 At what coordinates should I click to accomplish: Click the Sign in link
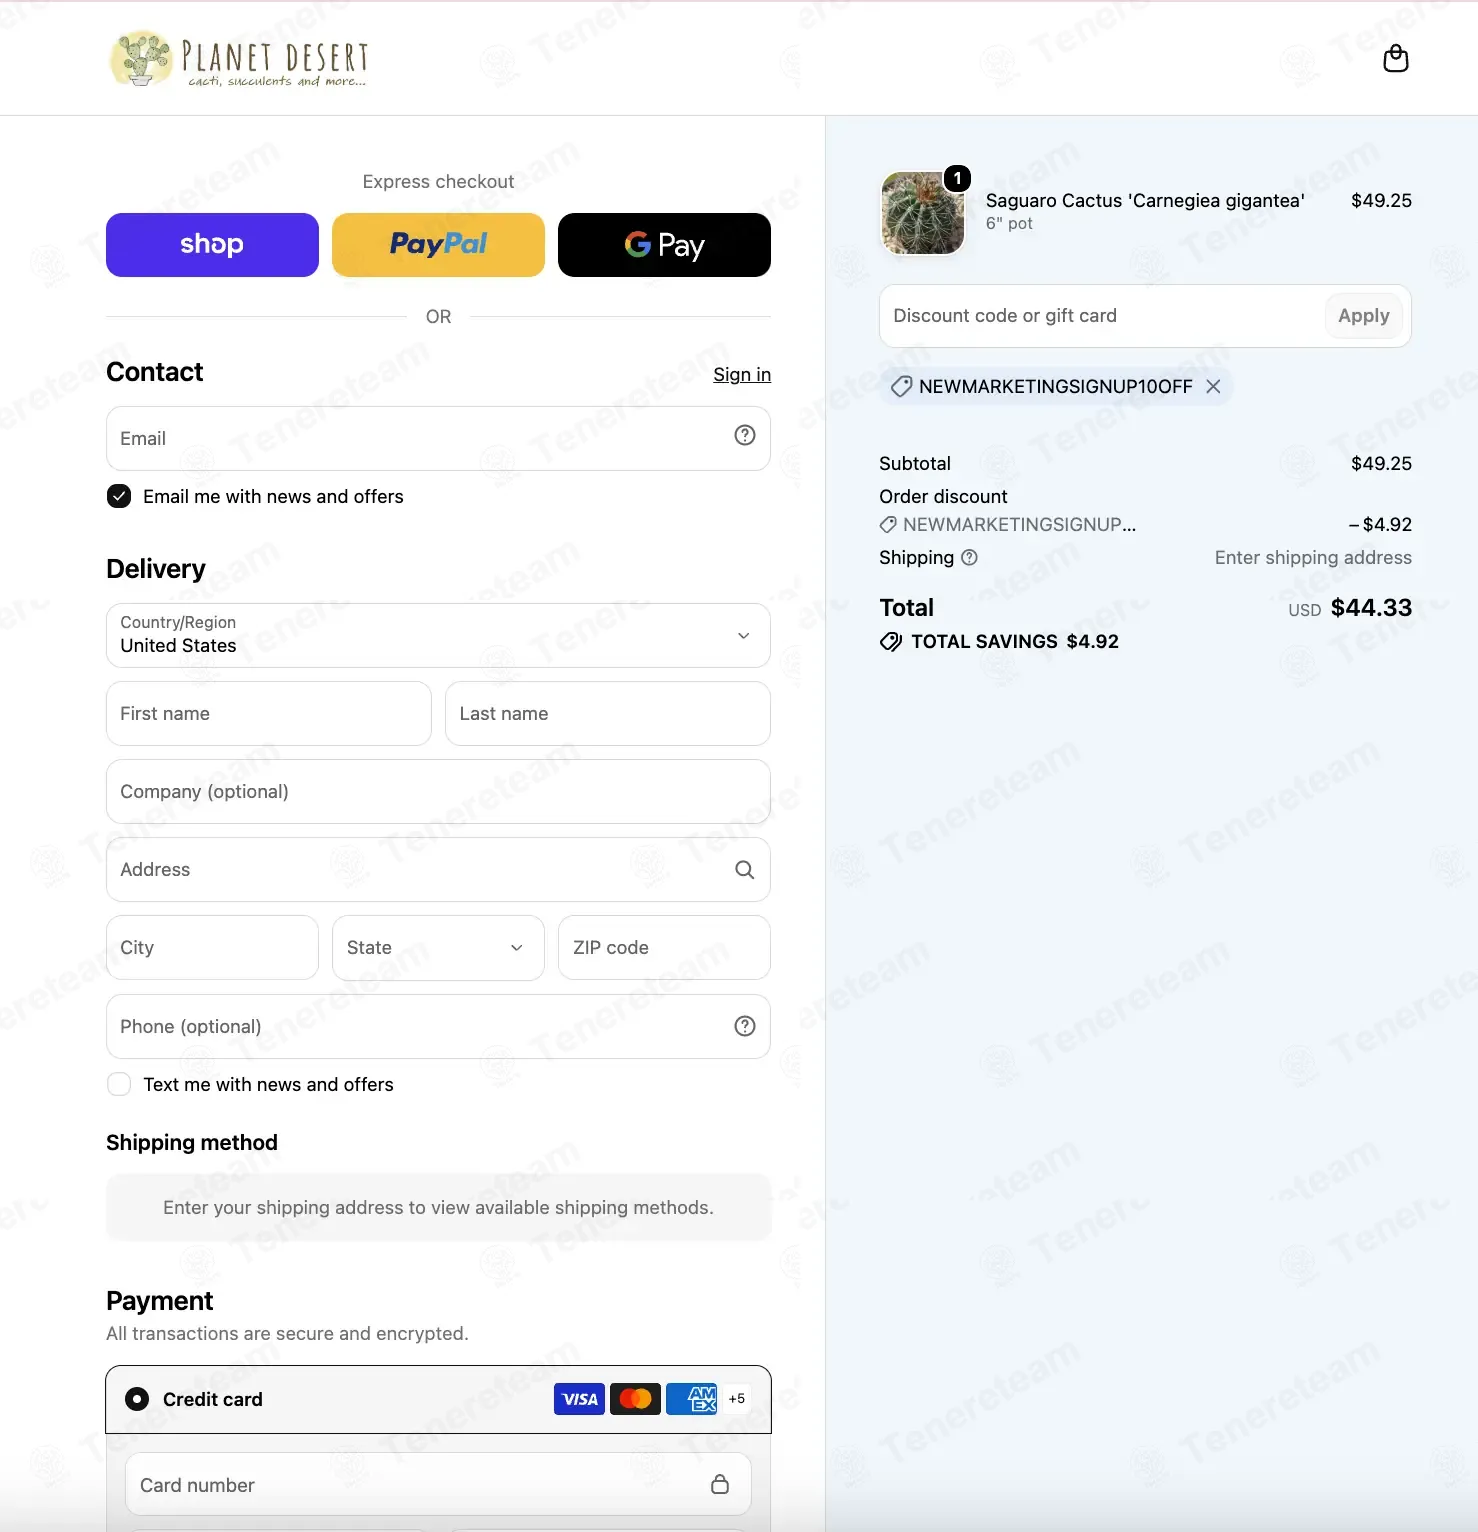742,374
